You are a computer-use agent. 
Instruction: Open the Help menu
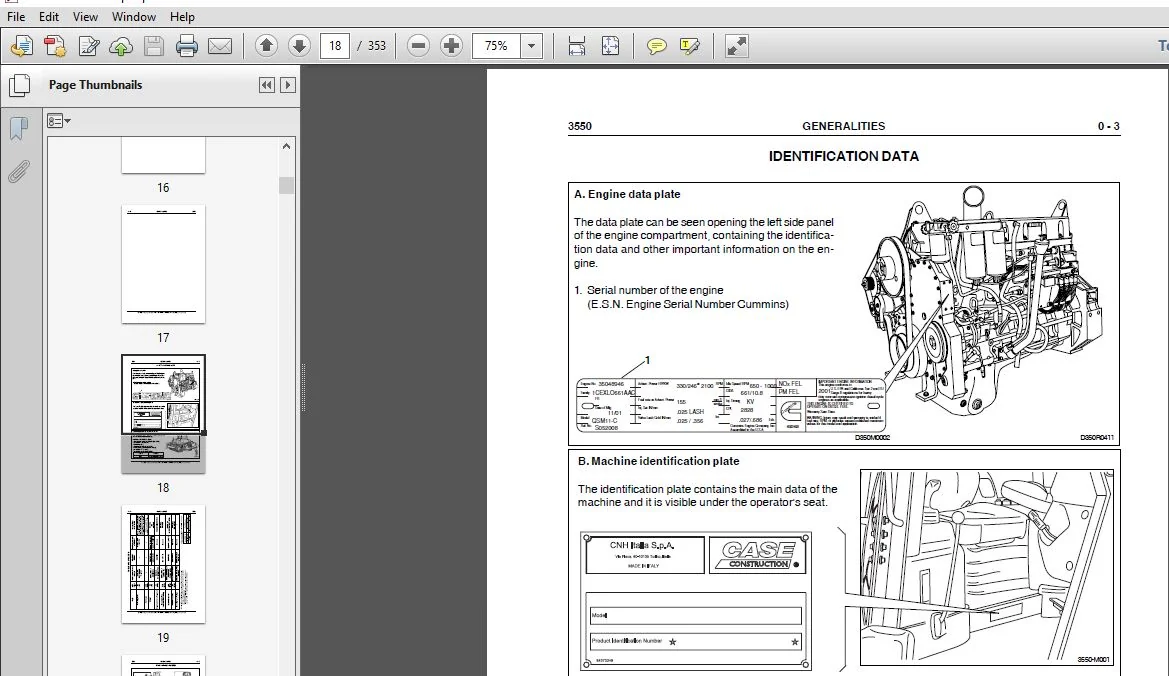pos(182,16)
